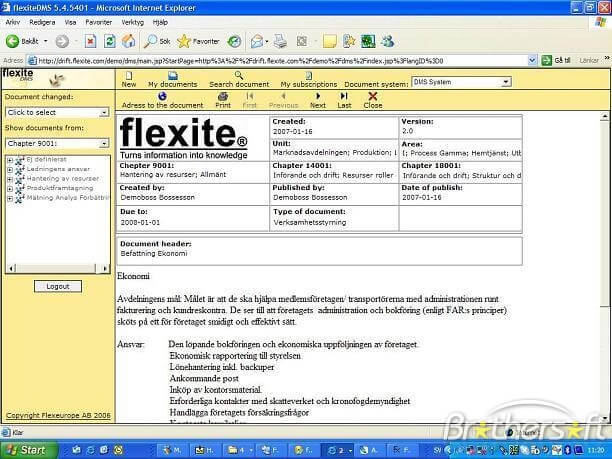Screen dimensions: 612x459
Task: Click the Due to date 2008-01-01
Action: (140, 222)
